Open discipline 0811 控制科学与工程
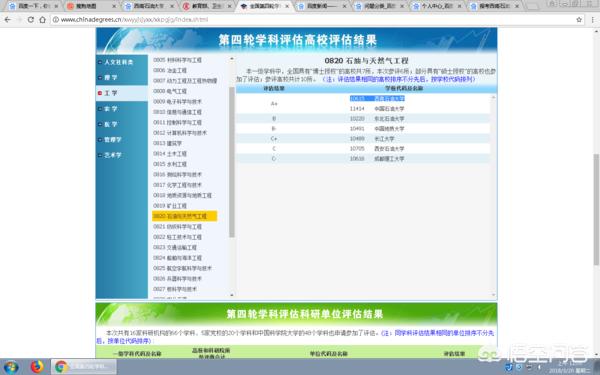Image resolution: width=600 pixels, height=375 pixels. (x=177, y=122)
